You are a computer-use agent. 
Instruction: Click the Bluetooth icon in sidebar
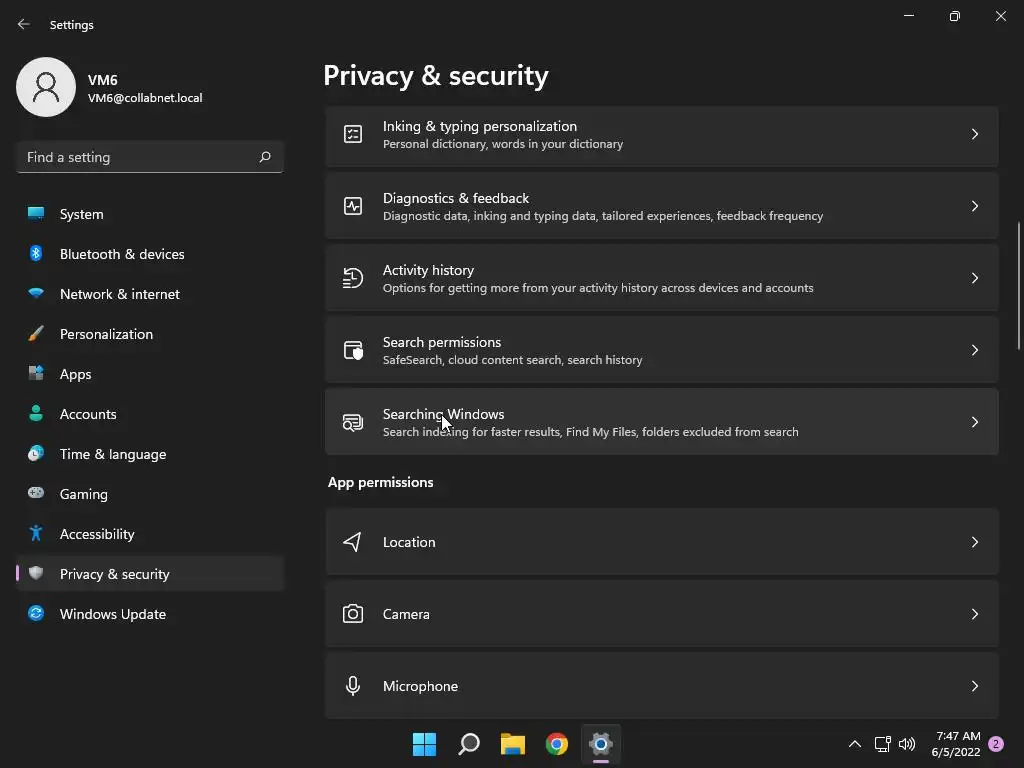point(36,254)
